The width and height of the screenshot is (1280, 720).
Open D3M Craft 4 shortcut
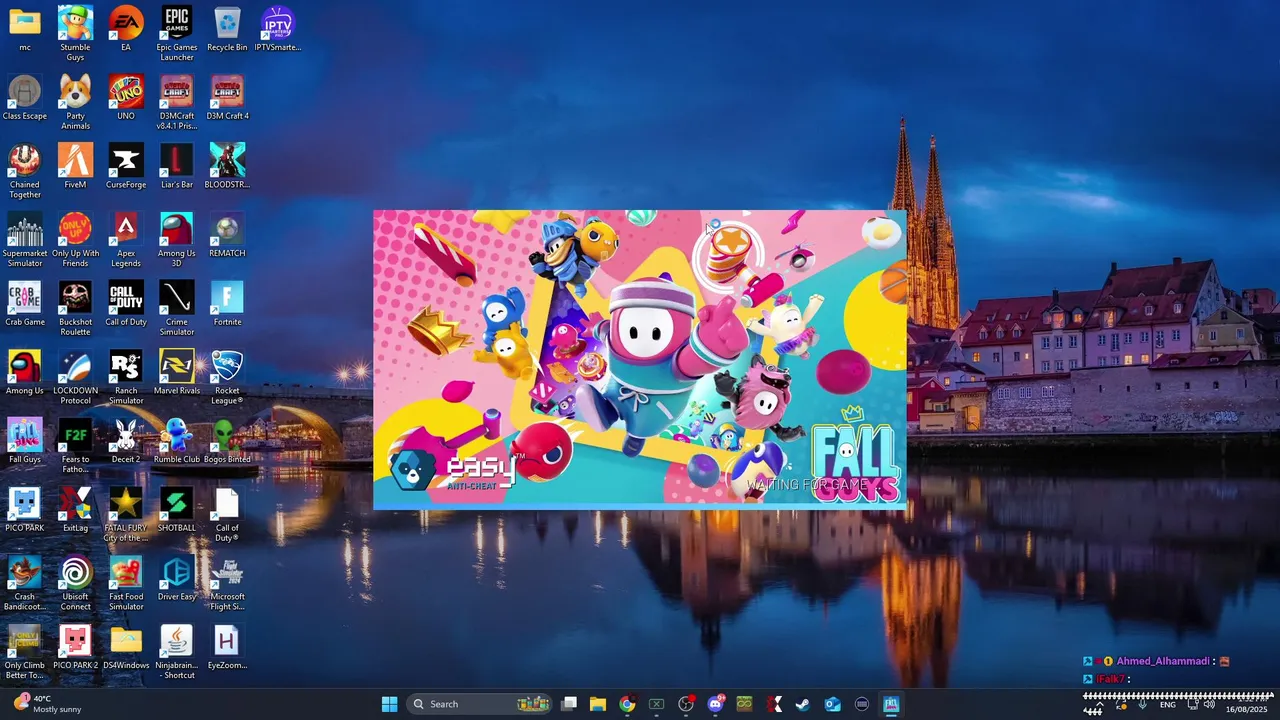tap(227, 97)
